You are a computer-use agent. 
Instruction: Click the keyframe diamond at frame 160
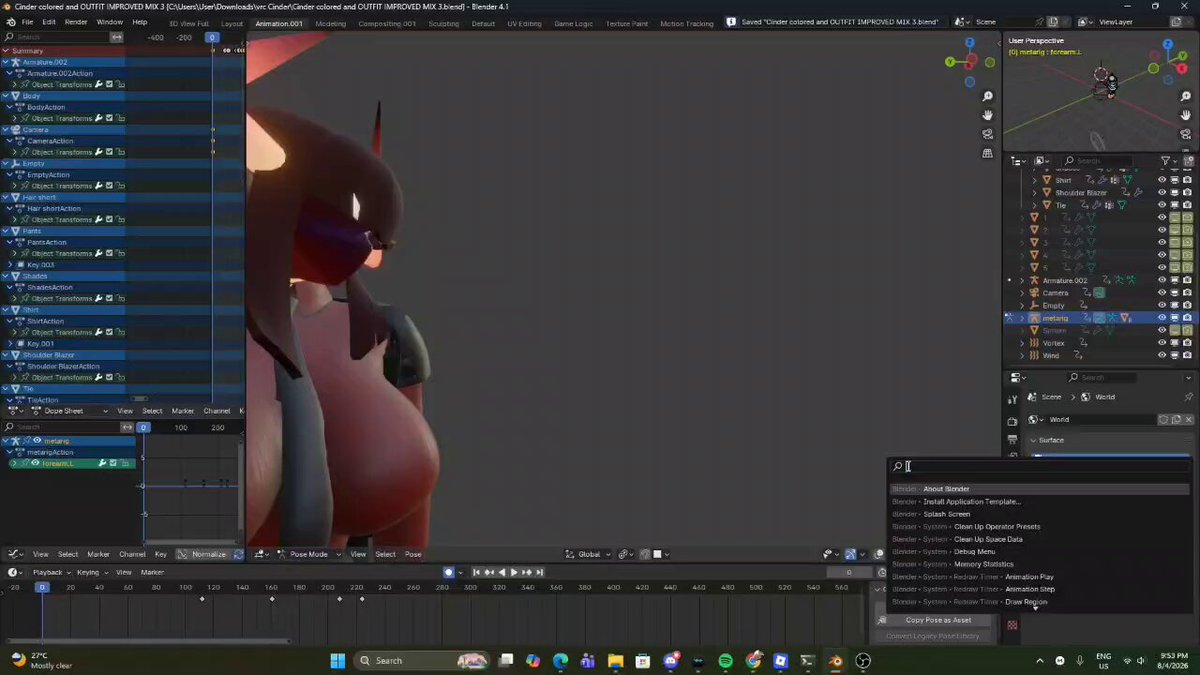point(272,599)
